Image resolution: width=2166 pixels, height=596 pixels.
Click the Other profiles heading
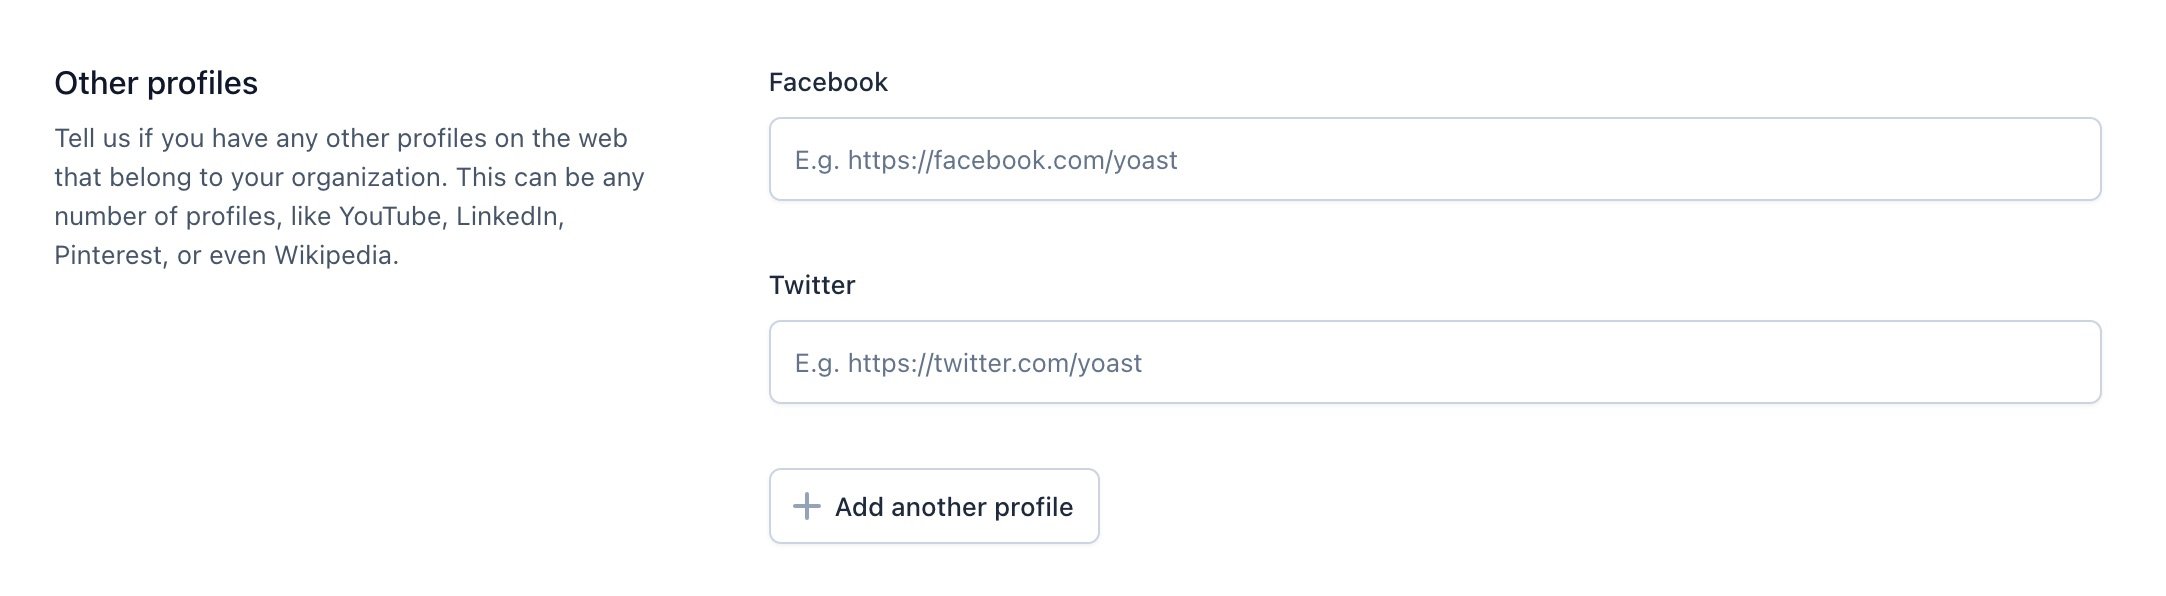pyautogui.click(x=156, y=83)
